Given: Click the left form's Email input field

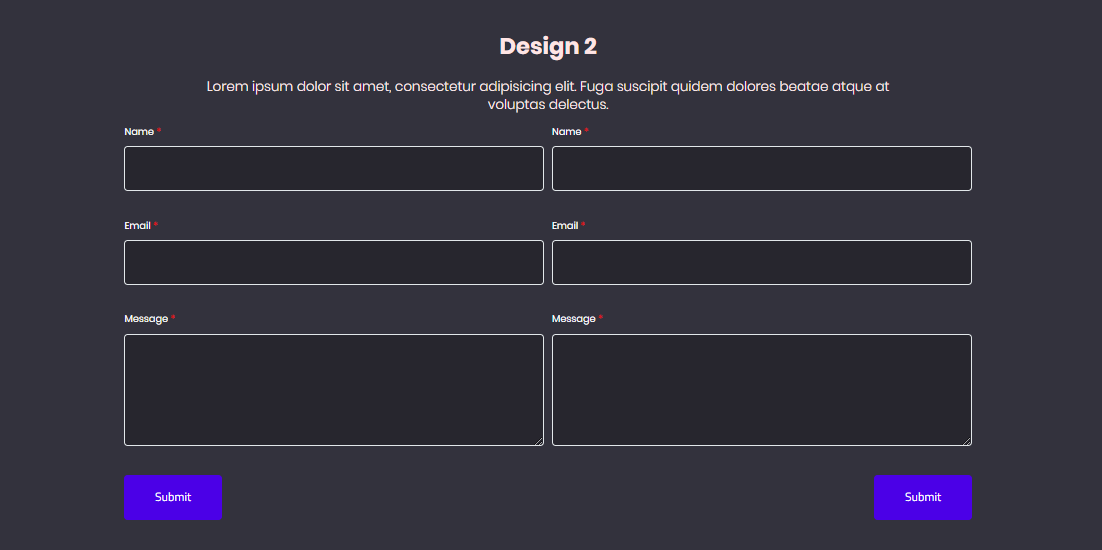Looking at the screenshot, I should 333,262.
